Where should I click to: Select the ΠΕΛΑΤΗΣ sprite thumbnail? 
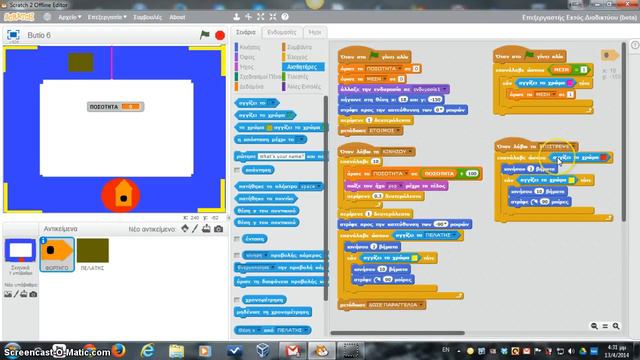click(93, 254)
